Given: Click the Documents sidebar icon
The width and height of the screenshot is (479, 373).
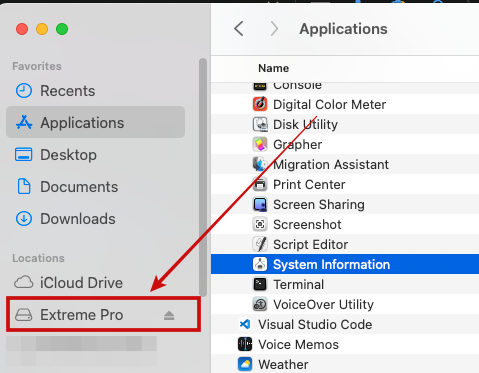Looking at the screenshot, I should [24, 186].
